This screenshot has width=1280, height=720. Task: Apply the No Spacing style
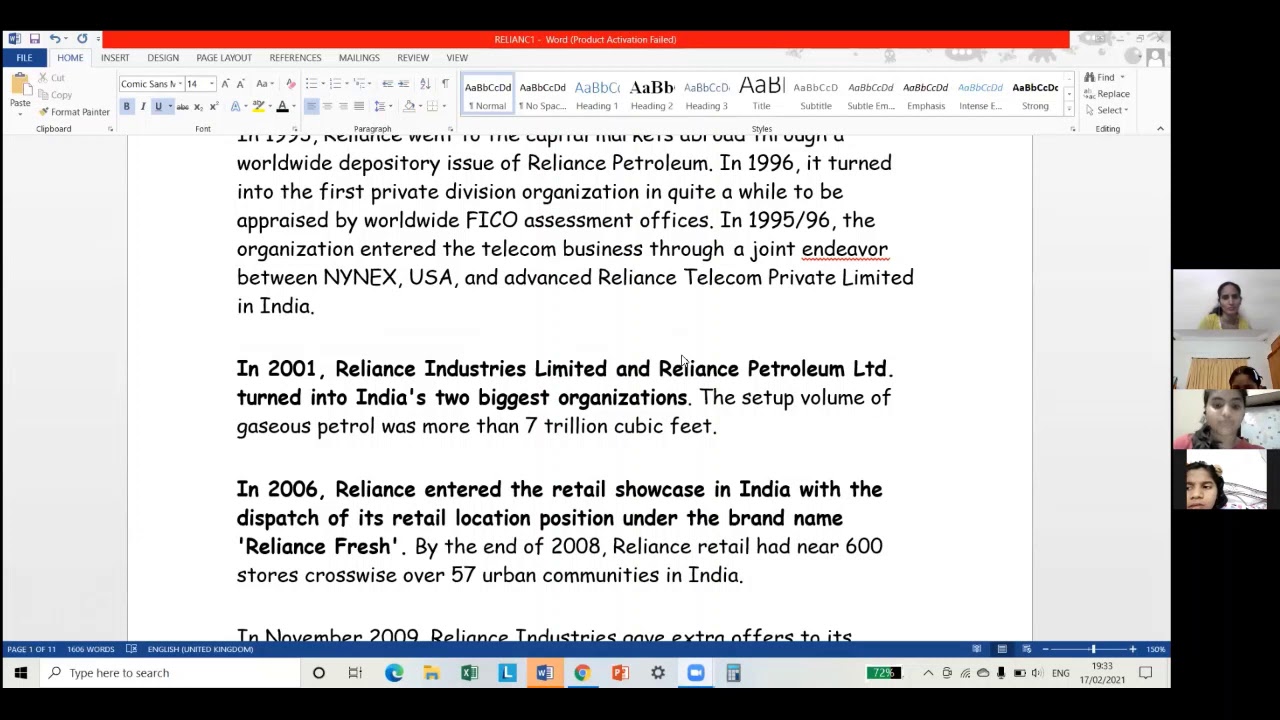click(x=543, y=94)
